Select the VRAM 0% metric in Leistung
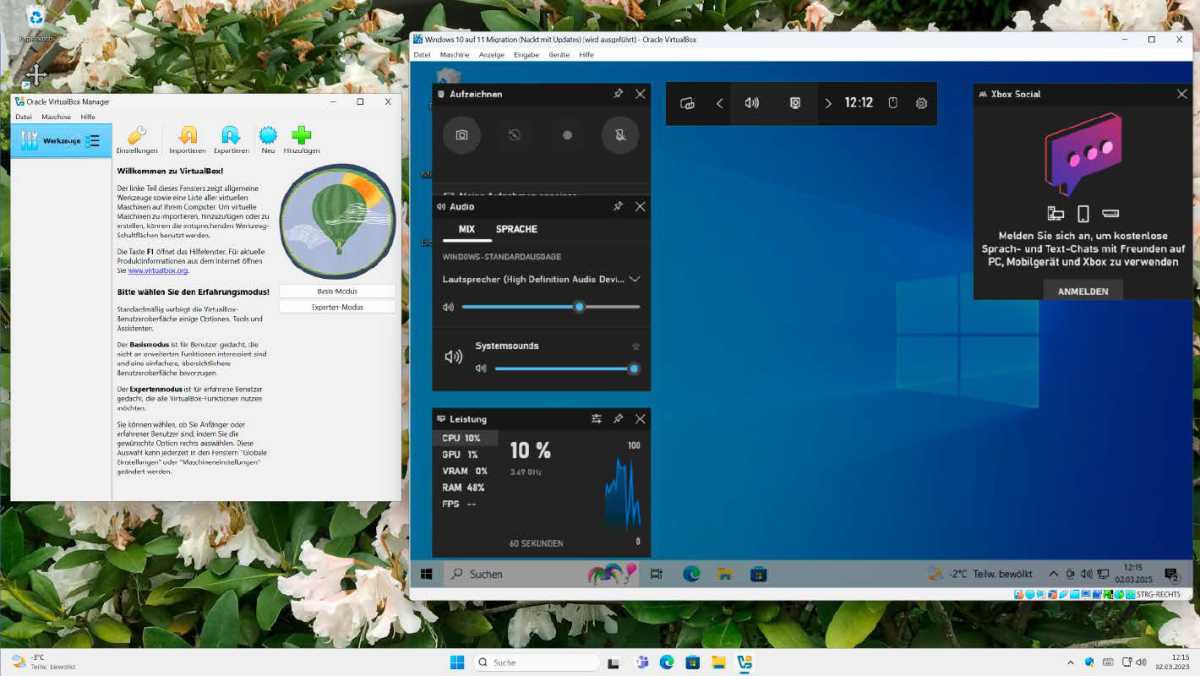Image resolution: width=1200 pixels, height=676 pixels. (464, 471)
